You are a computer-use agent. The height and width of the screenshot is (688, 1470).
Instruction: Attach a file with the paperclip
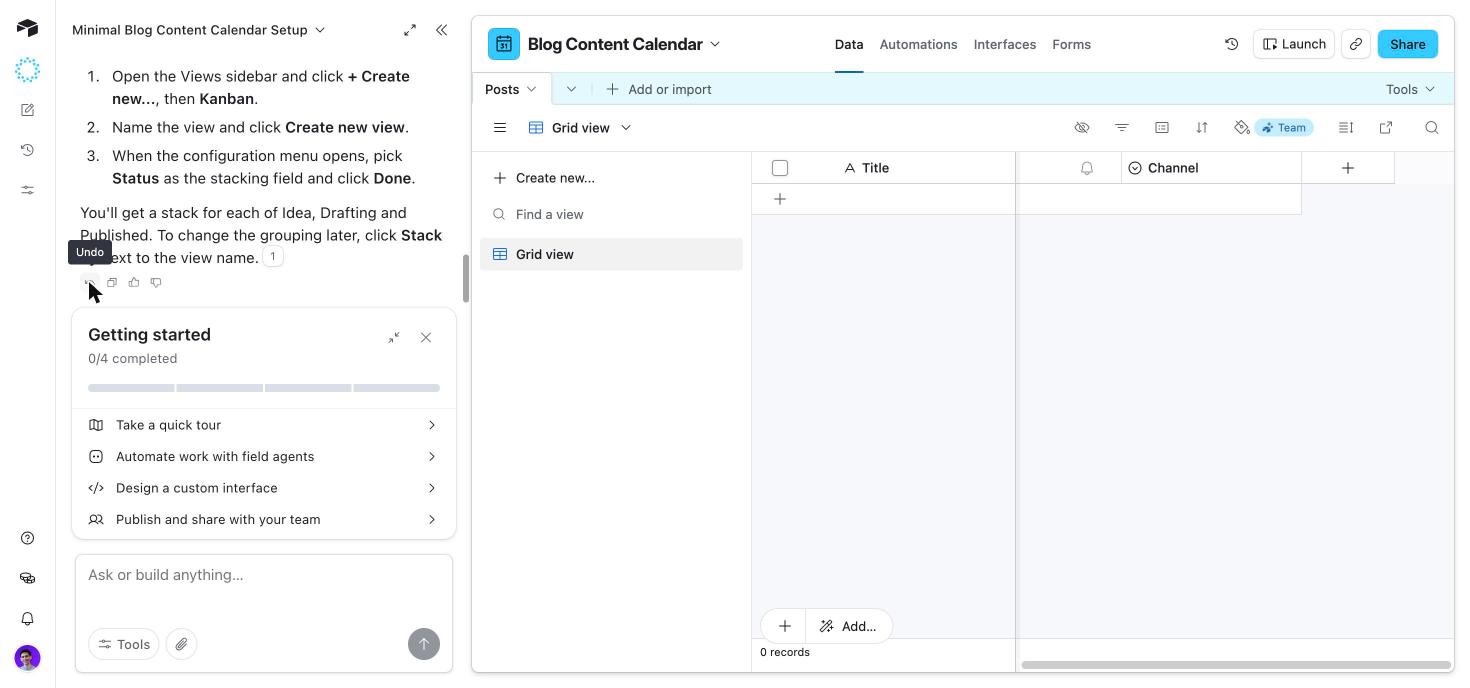pos(182,644)
